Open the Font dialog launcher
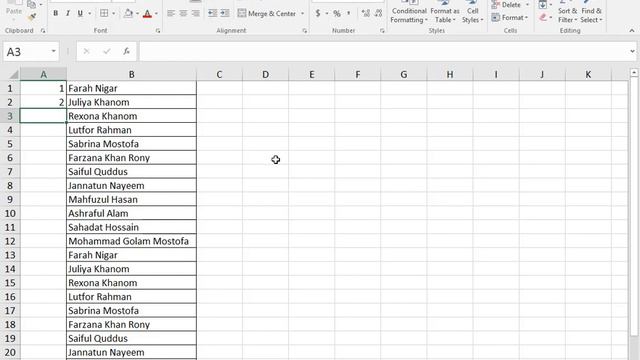Screen dimensions: 640x360 click(158, 31)
